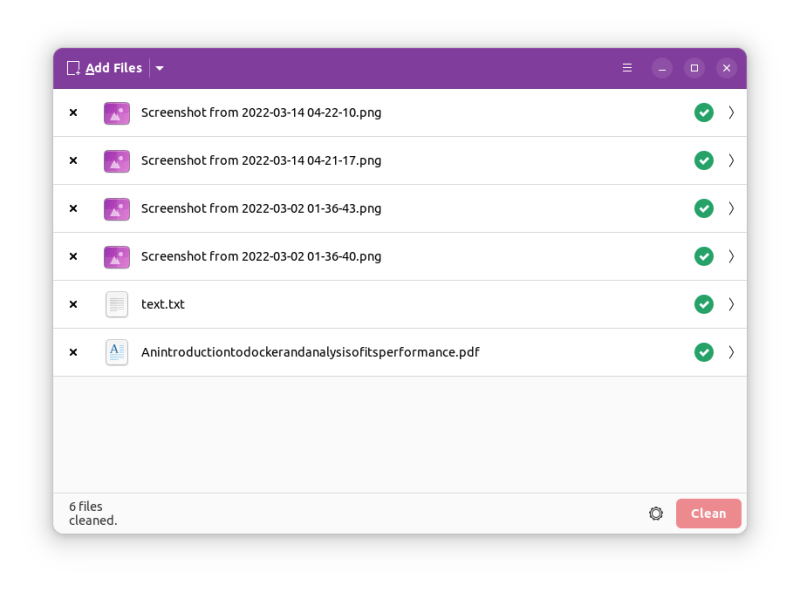
Task: Remove the docker PDF file from list
Action: tap(73, 353)
